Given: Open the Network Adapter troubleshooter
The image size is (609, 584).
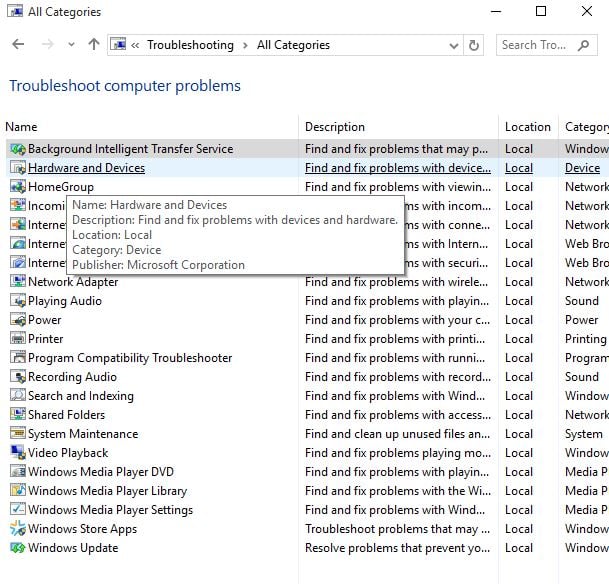Looking at the screenshot, I should (x=73, y=282).
